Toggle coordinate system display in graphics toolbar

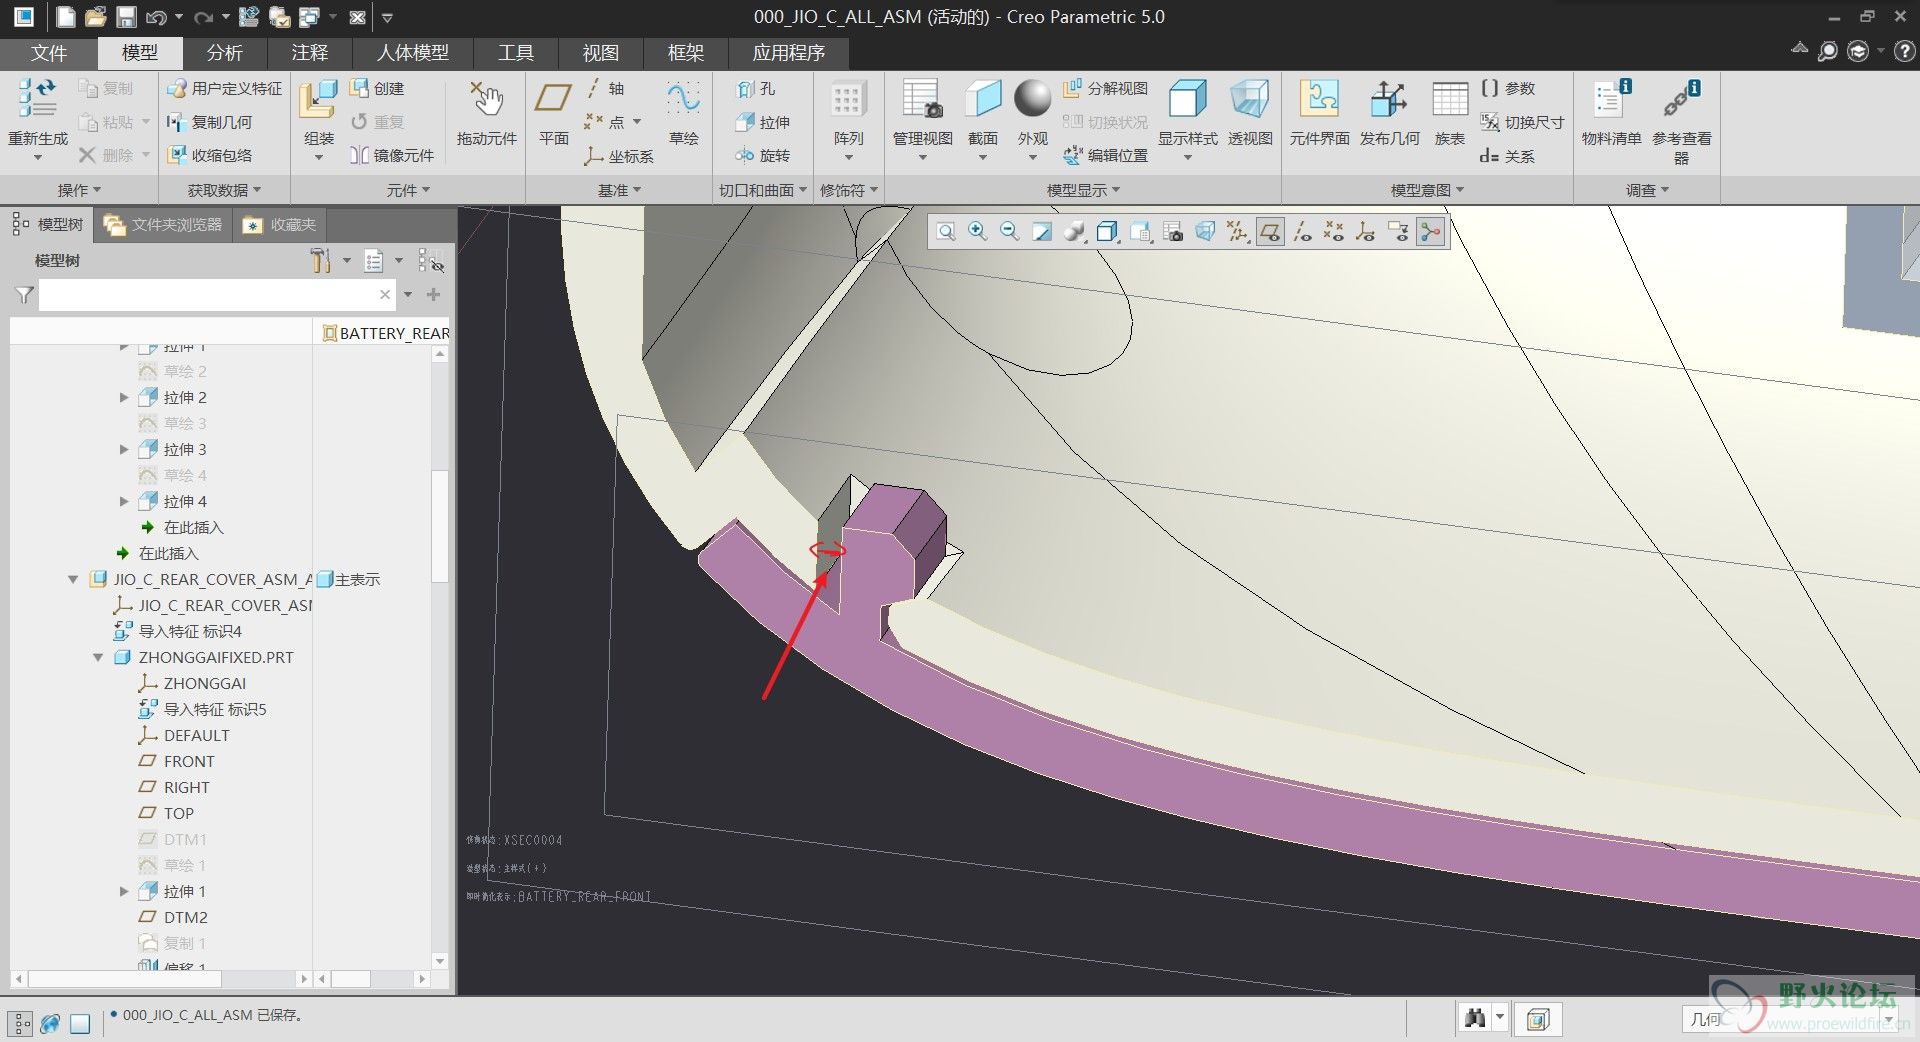[x=1366, y=232]
